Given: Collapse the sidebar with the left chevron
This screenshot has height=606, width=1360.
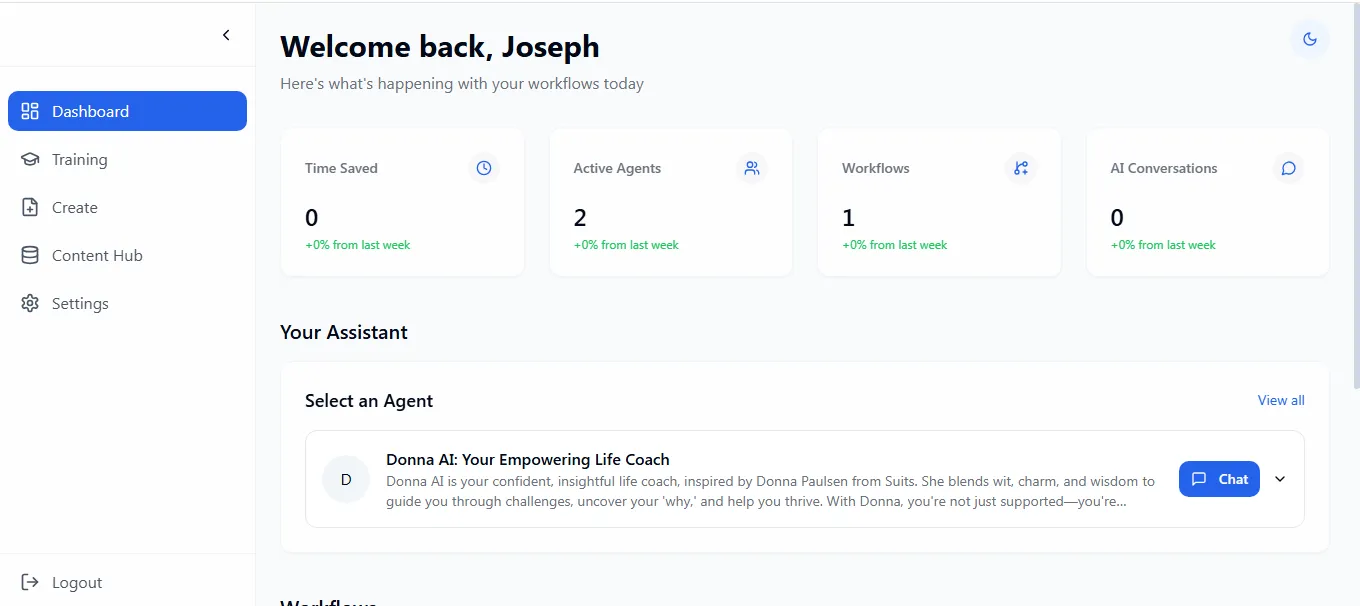Looking at the screenshot, I should (226, 35).
